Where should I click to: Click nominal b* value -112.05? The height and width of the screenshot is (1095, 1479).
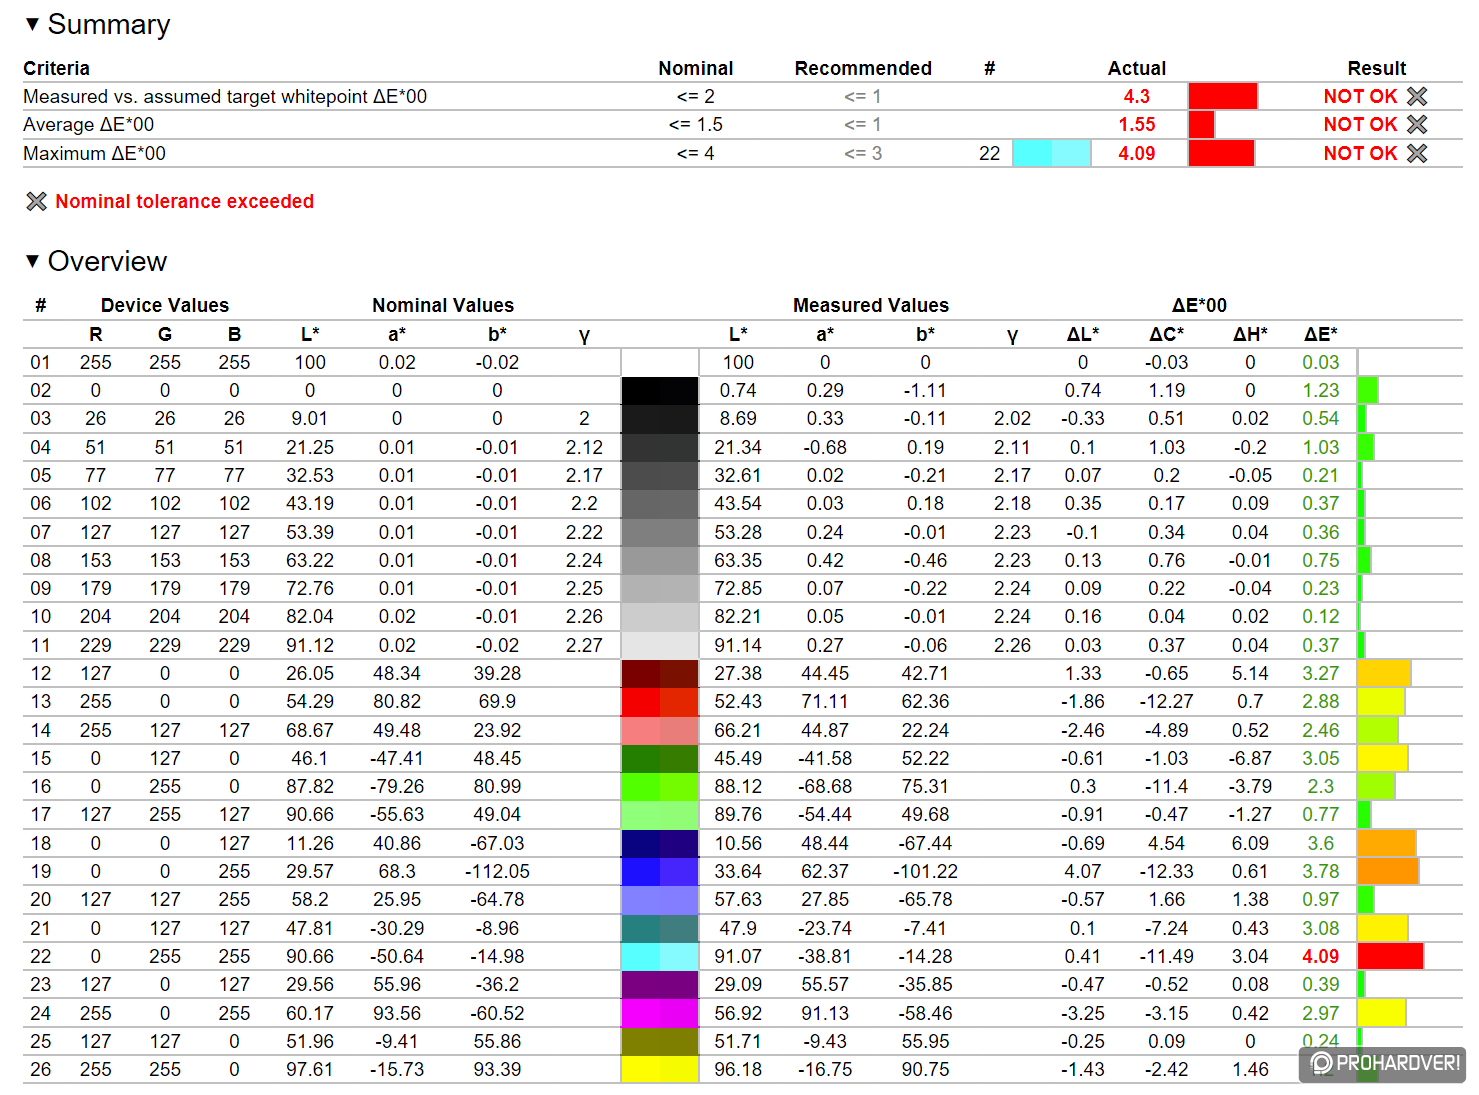(497, 871)
